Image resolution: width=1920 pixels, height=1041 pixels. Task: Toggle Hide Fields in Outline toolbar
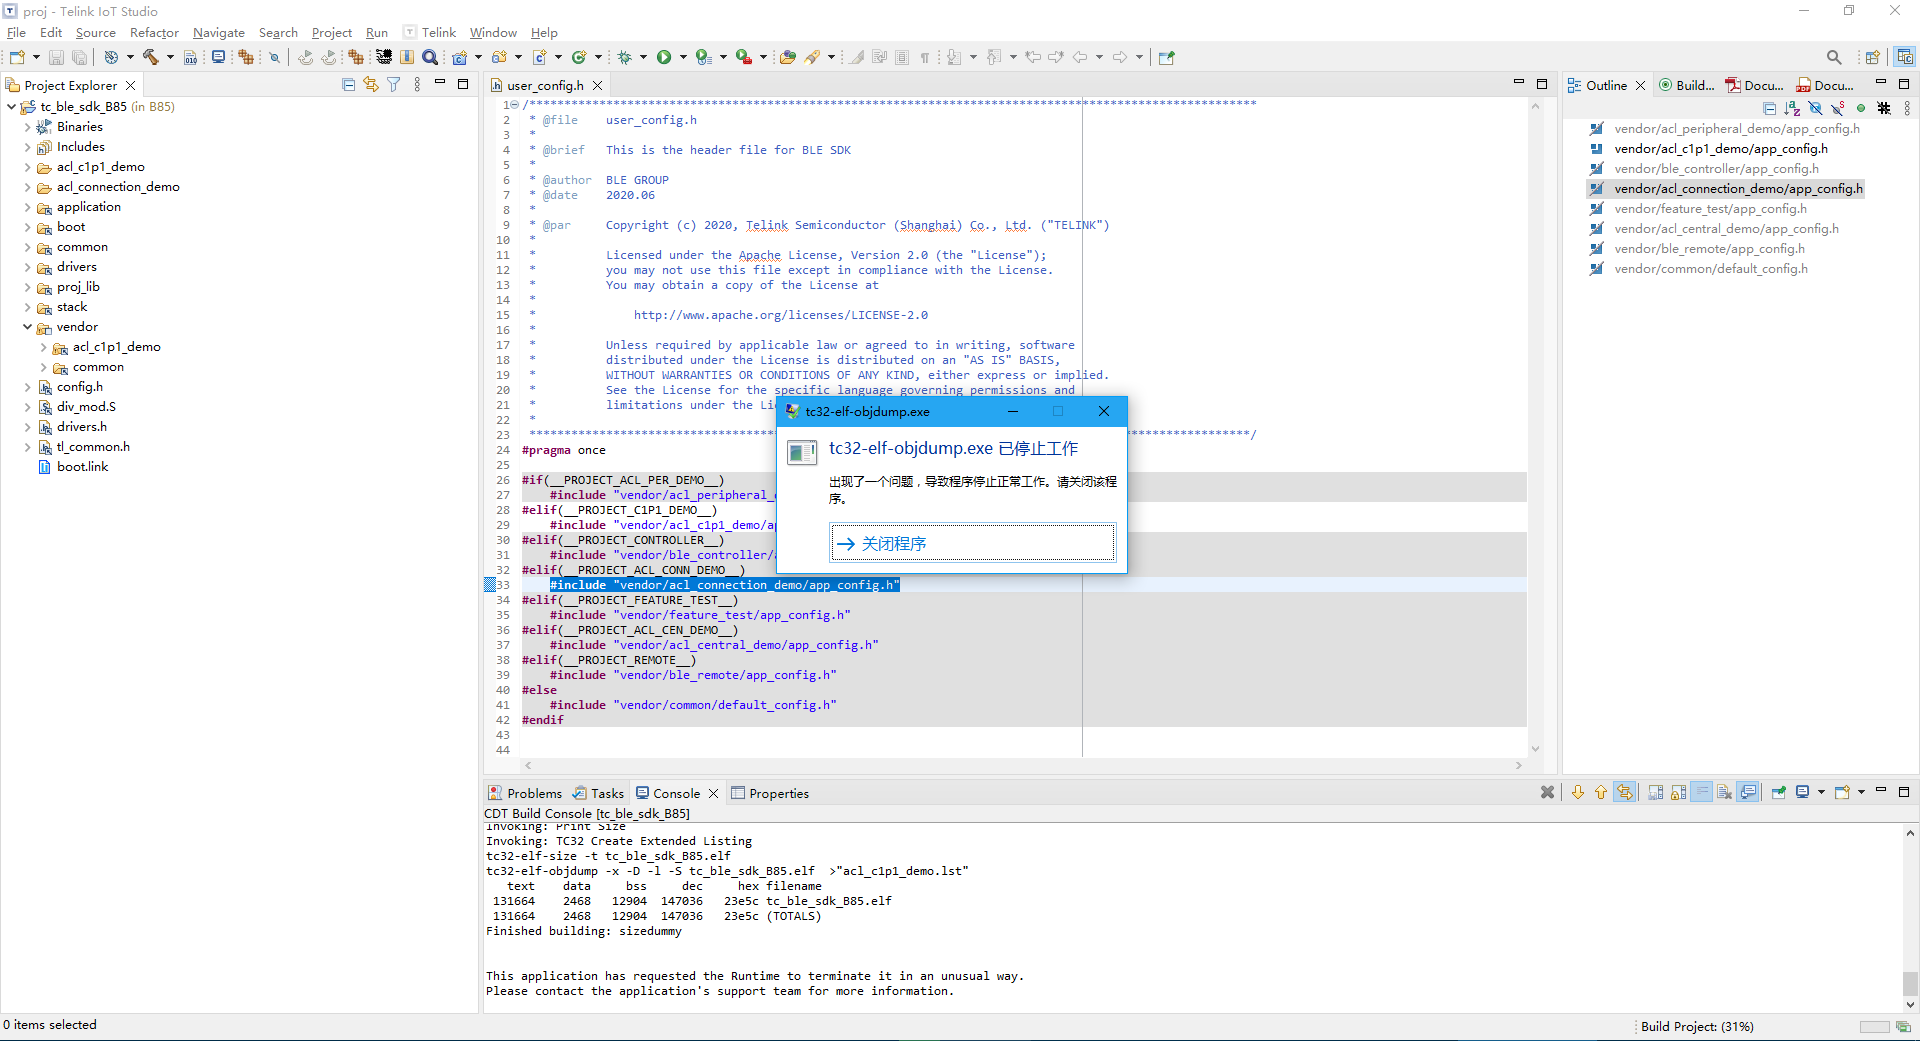1815,108
